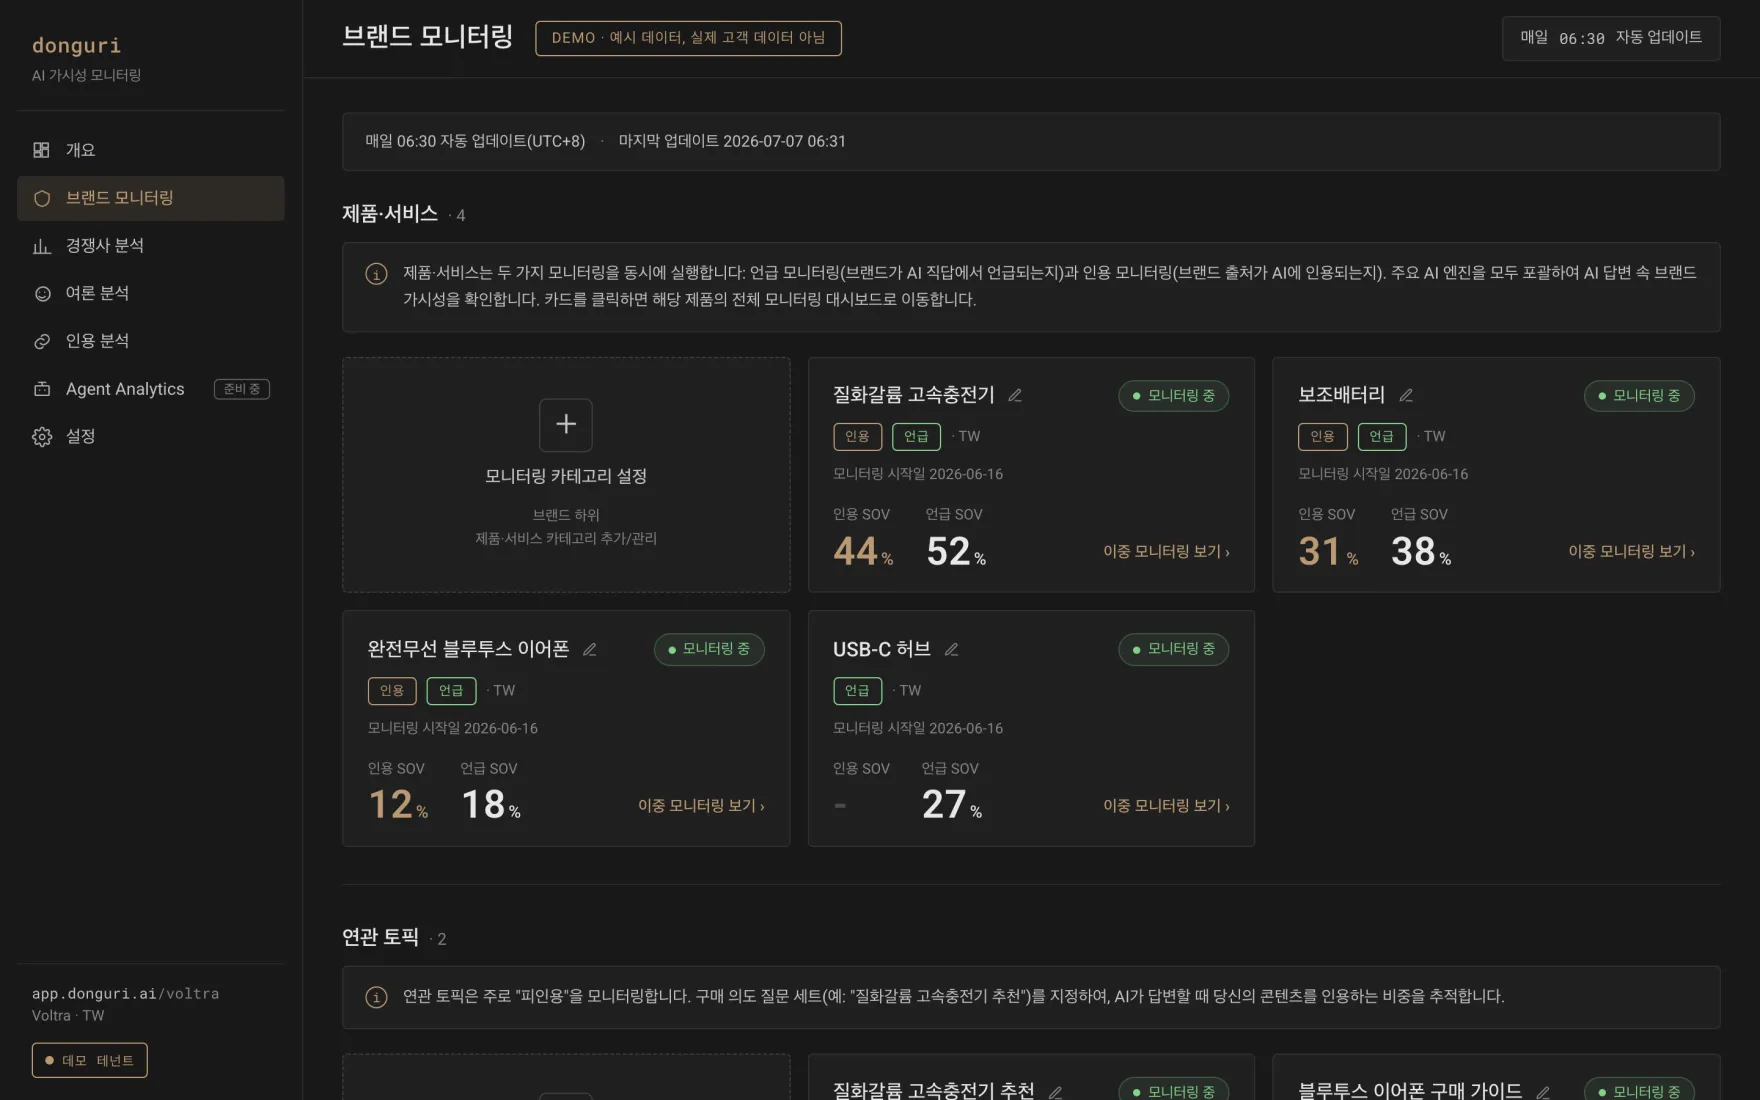Click the 18% 언급 SOV value
1760x1100 pixels.
491,805
